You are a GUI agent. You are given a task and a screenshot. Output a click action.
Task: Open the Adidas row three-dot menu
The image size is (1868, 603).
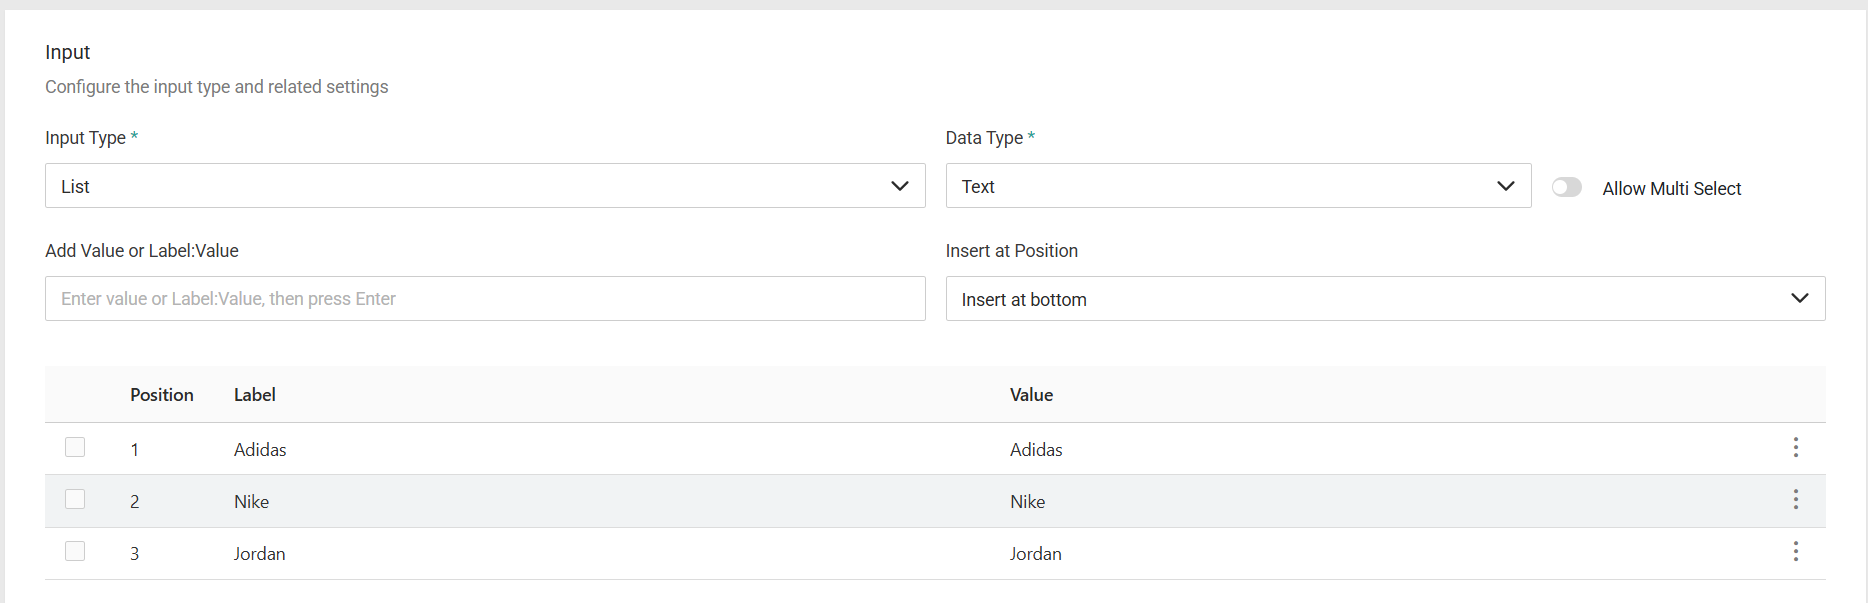tap(1795, 447)
